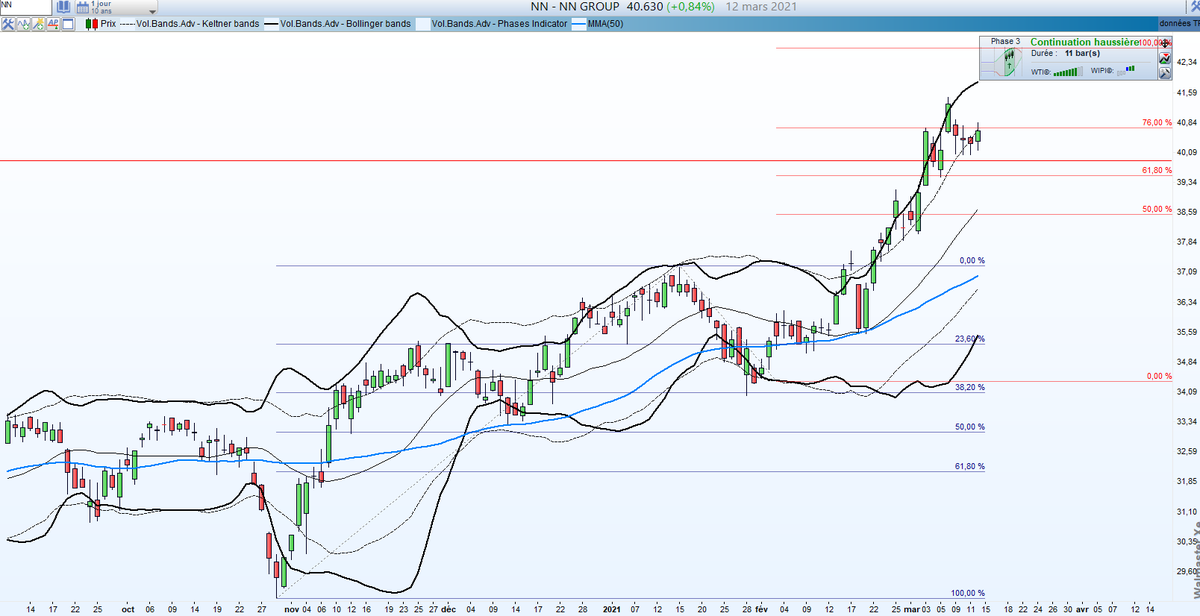
Task: Click the 'fév' label on time axis
Action: [x=761, y=607]
